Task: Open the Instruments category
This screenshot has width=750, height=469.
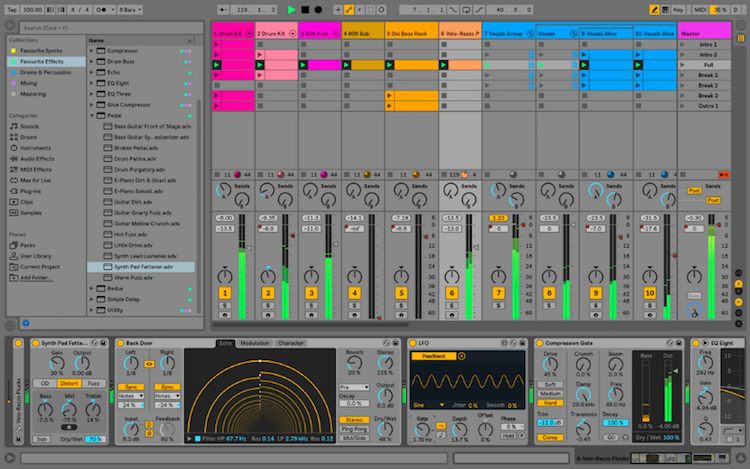Action: pyautogui.click(x=35, y=148)
